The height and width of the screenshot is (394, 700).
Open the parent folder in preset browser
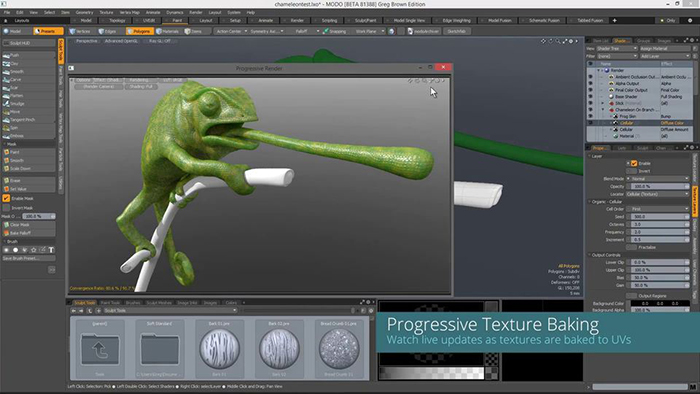pos(100,348)
